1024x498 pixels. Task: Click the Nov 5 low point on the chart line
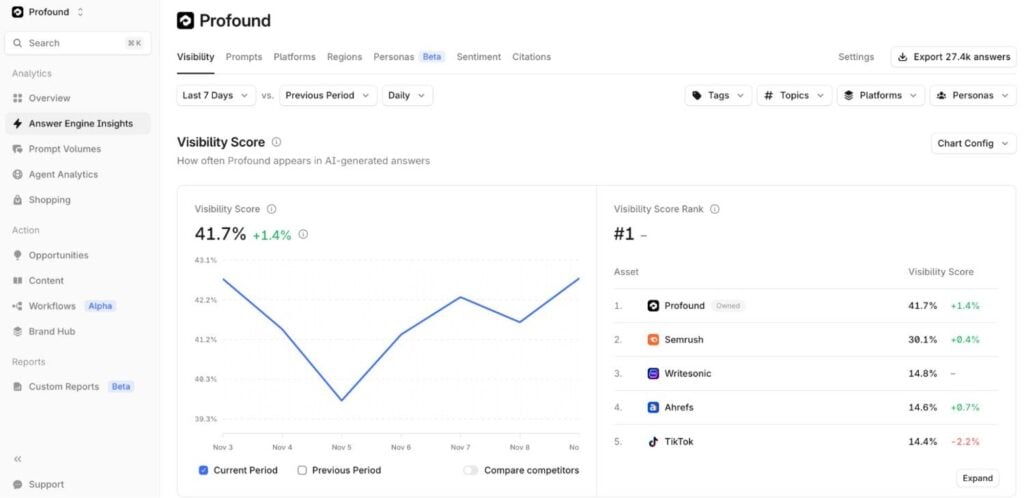(x=342, y=400)
